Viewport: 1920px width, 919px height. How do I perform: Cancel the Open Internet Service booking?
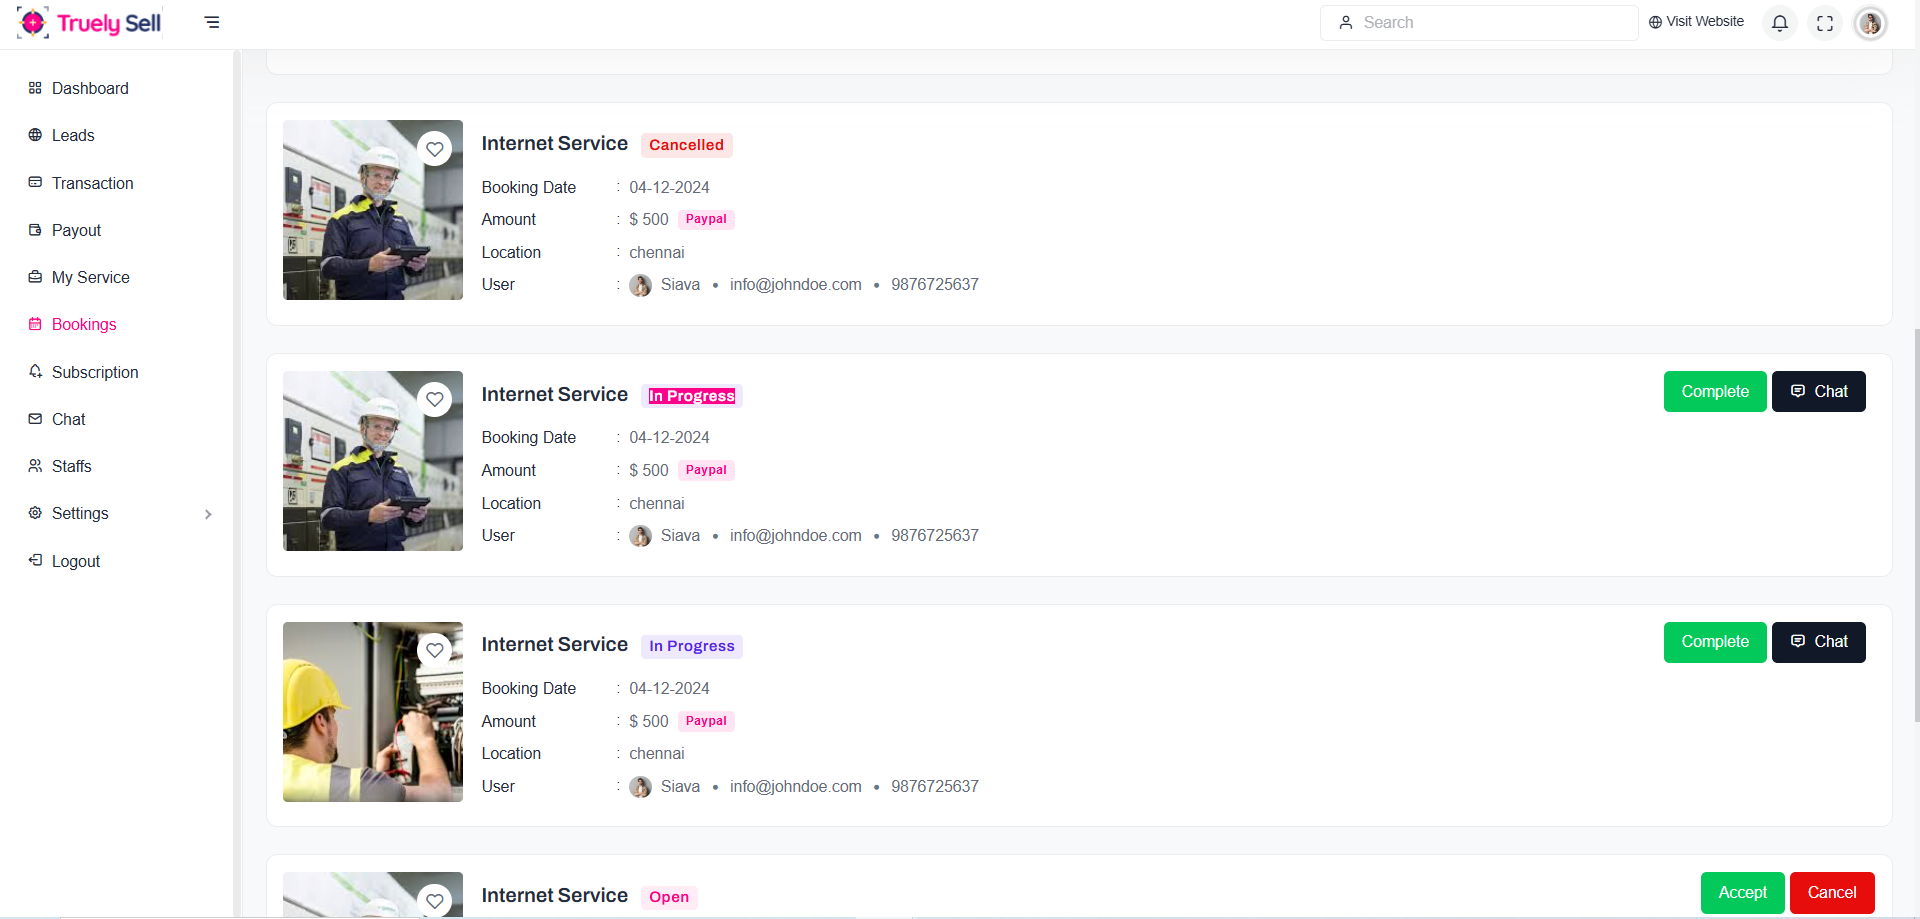(1831, 893)
